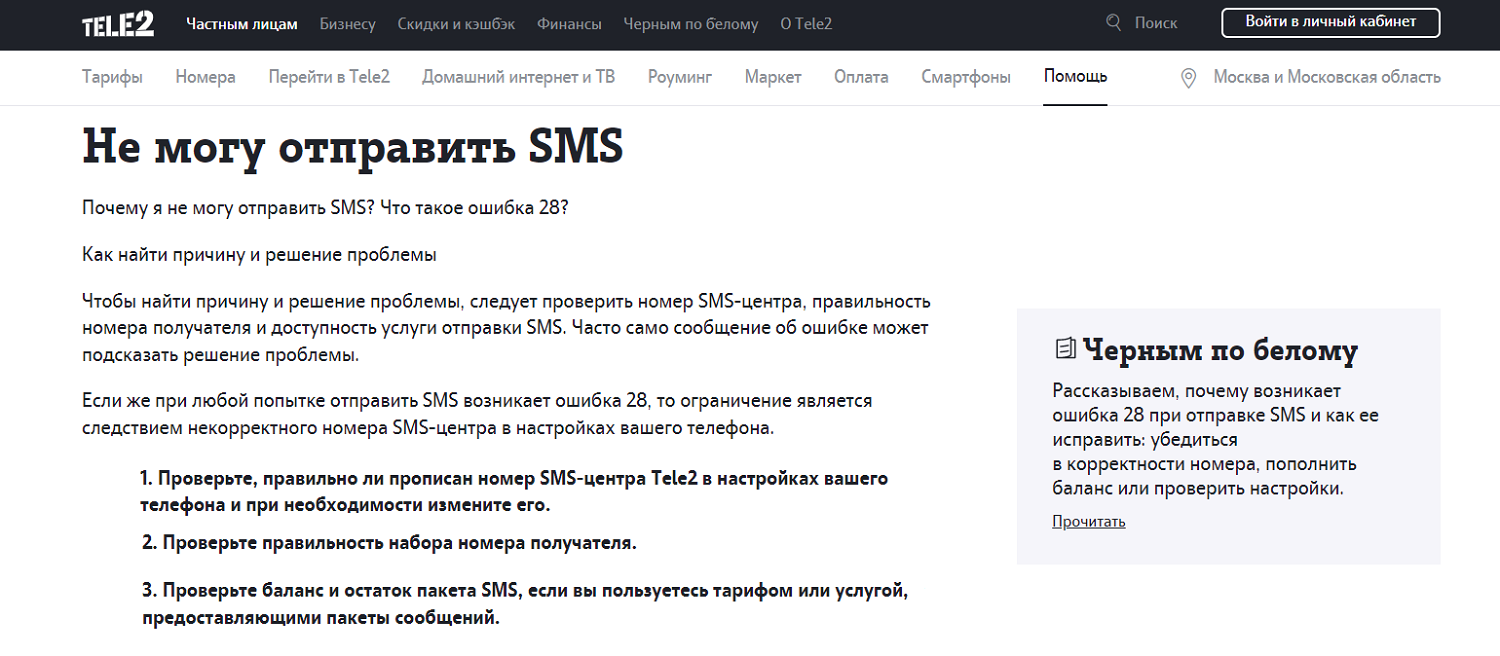
Task: Open the О Tele2 page
Action: pos(806,23)
